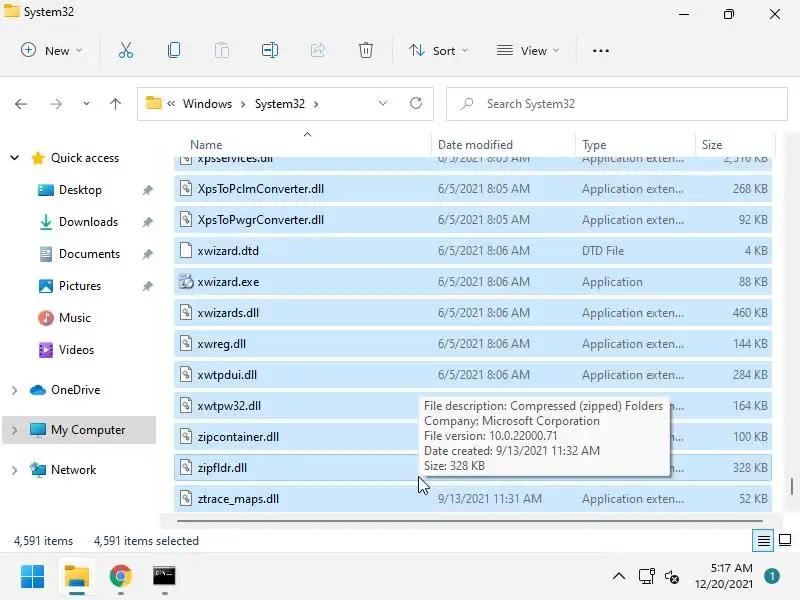Unpin Documents from Quick access
Screen dimensions: 800x600
147,254
